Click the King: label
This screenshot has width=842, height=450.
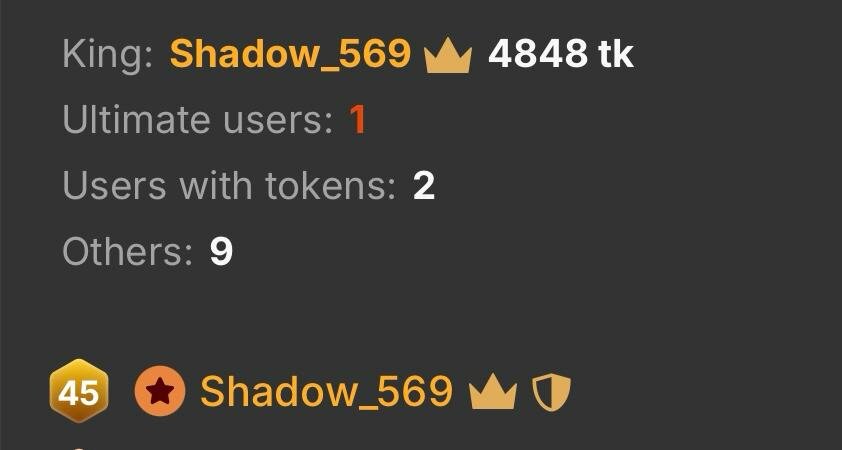coord(107,54)
